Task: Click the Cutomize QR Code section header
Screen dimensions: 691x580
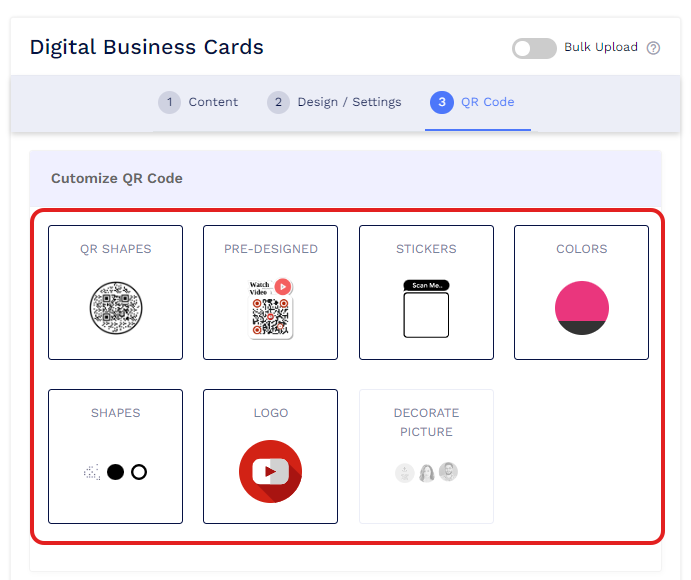Action: 117,179
